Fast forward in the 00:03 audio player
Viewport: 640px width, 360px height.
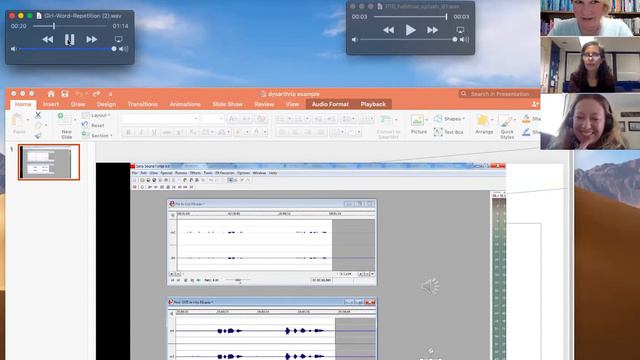(x=432, y=30)
